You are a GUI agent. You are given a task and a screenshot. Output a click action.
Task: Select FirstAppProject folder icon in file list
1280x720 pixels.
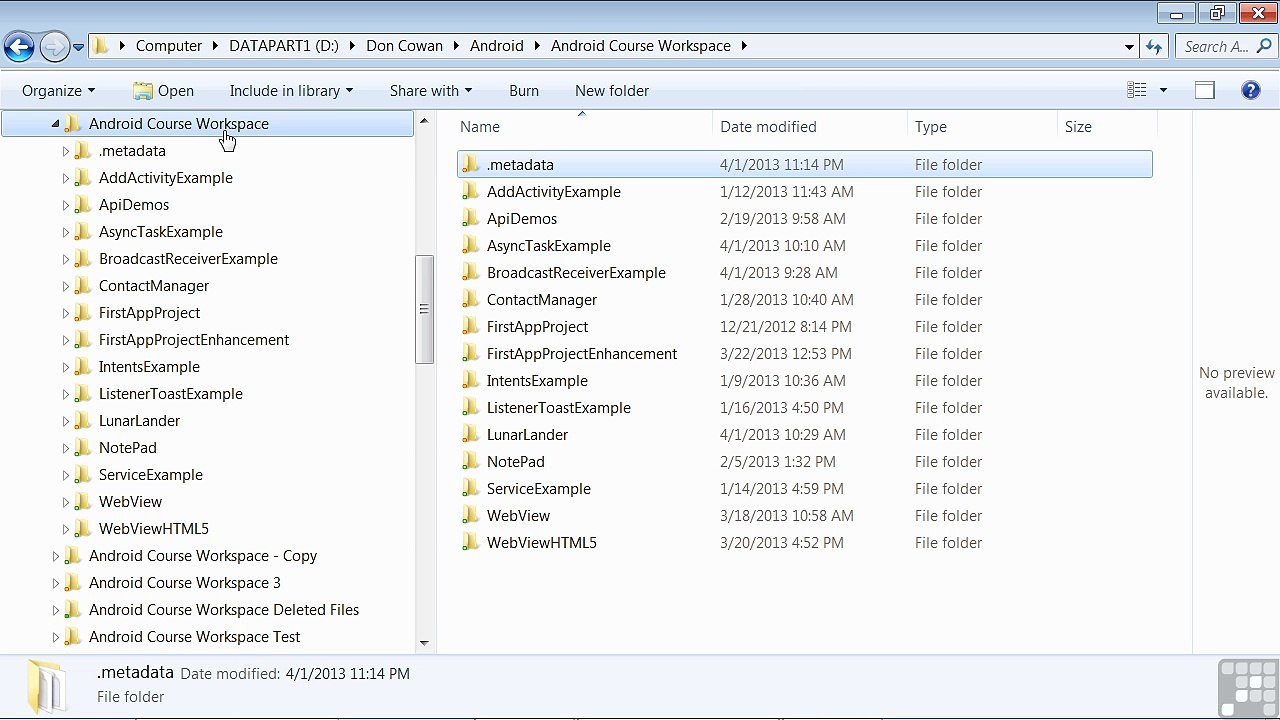click(x=471, y=327)
